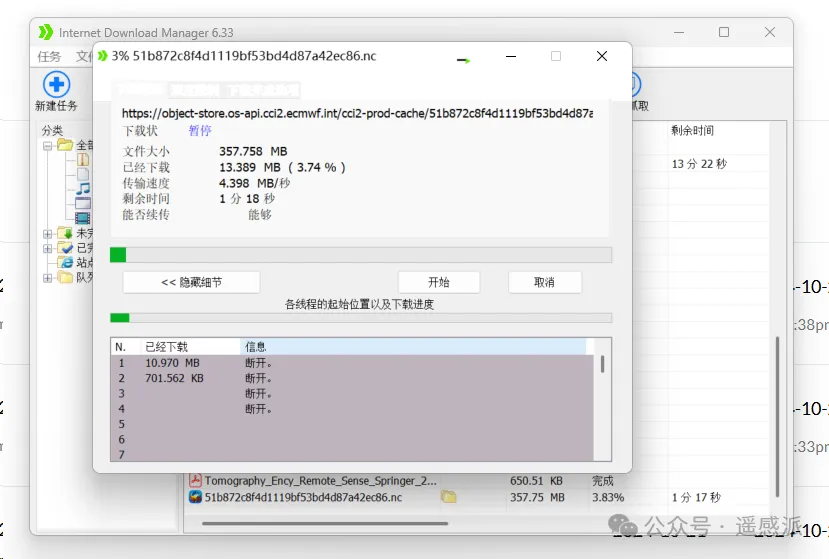This screenshot has height=559, width=829.
Task: Select the compressed archive category icon in tree
Action: click(83, 159)
